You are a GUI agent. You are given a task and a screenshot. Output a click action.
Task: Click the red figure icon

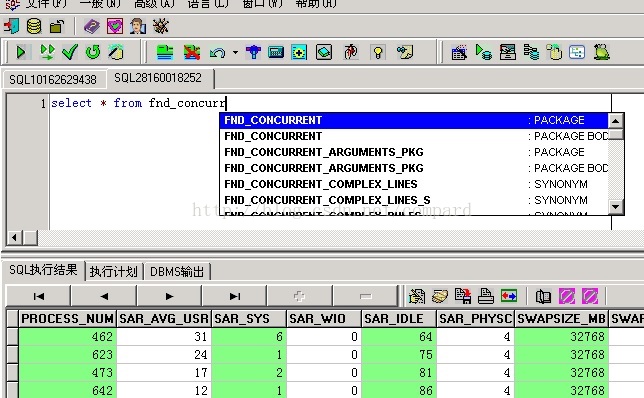(351, 53)
